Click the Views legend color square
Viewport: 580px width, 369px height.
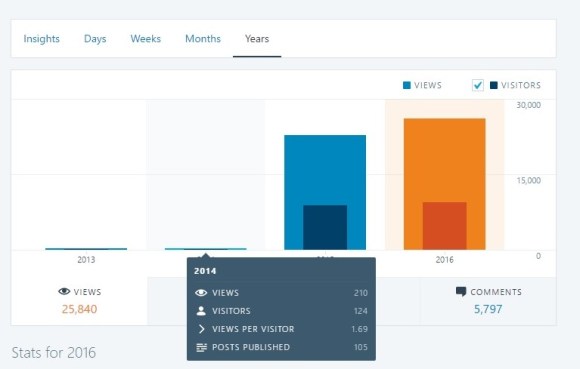[x=407, y=85]
